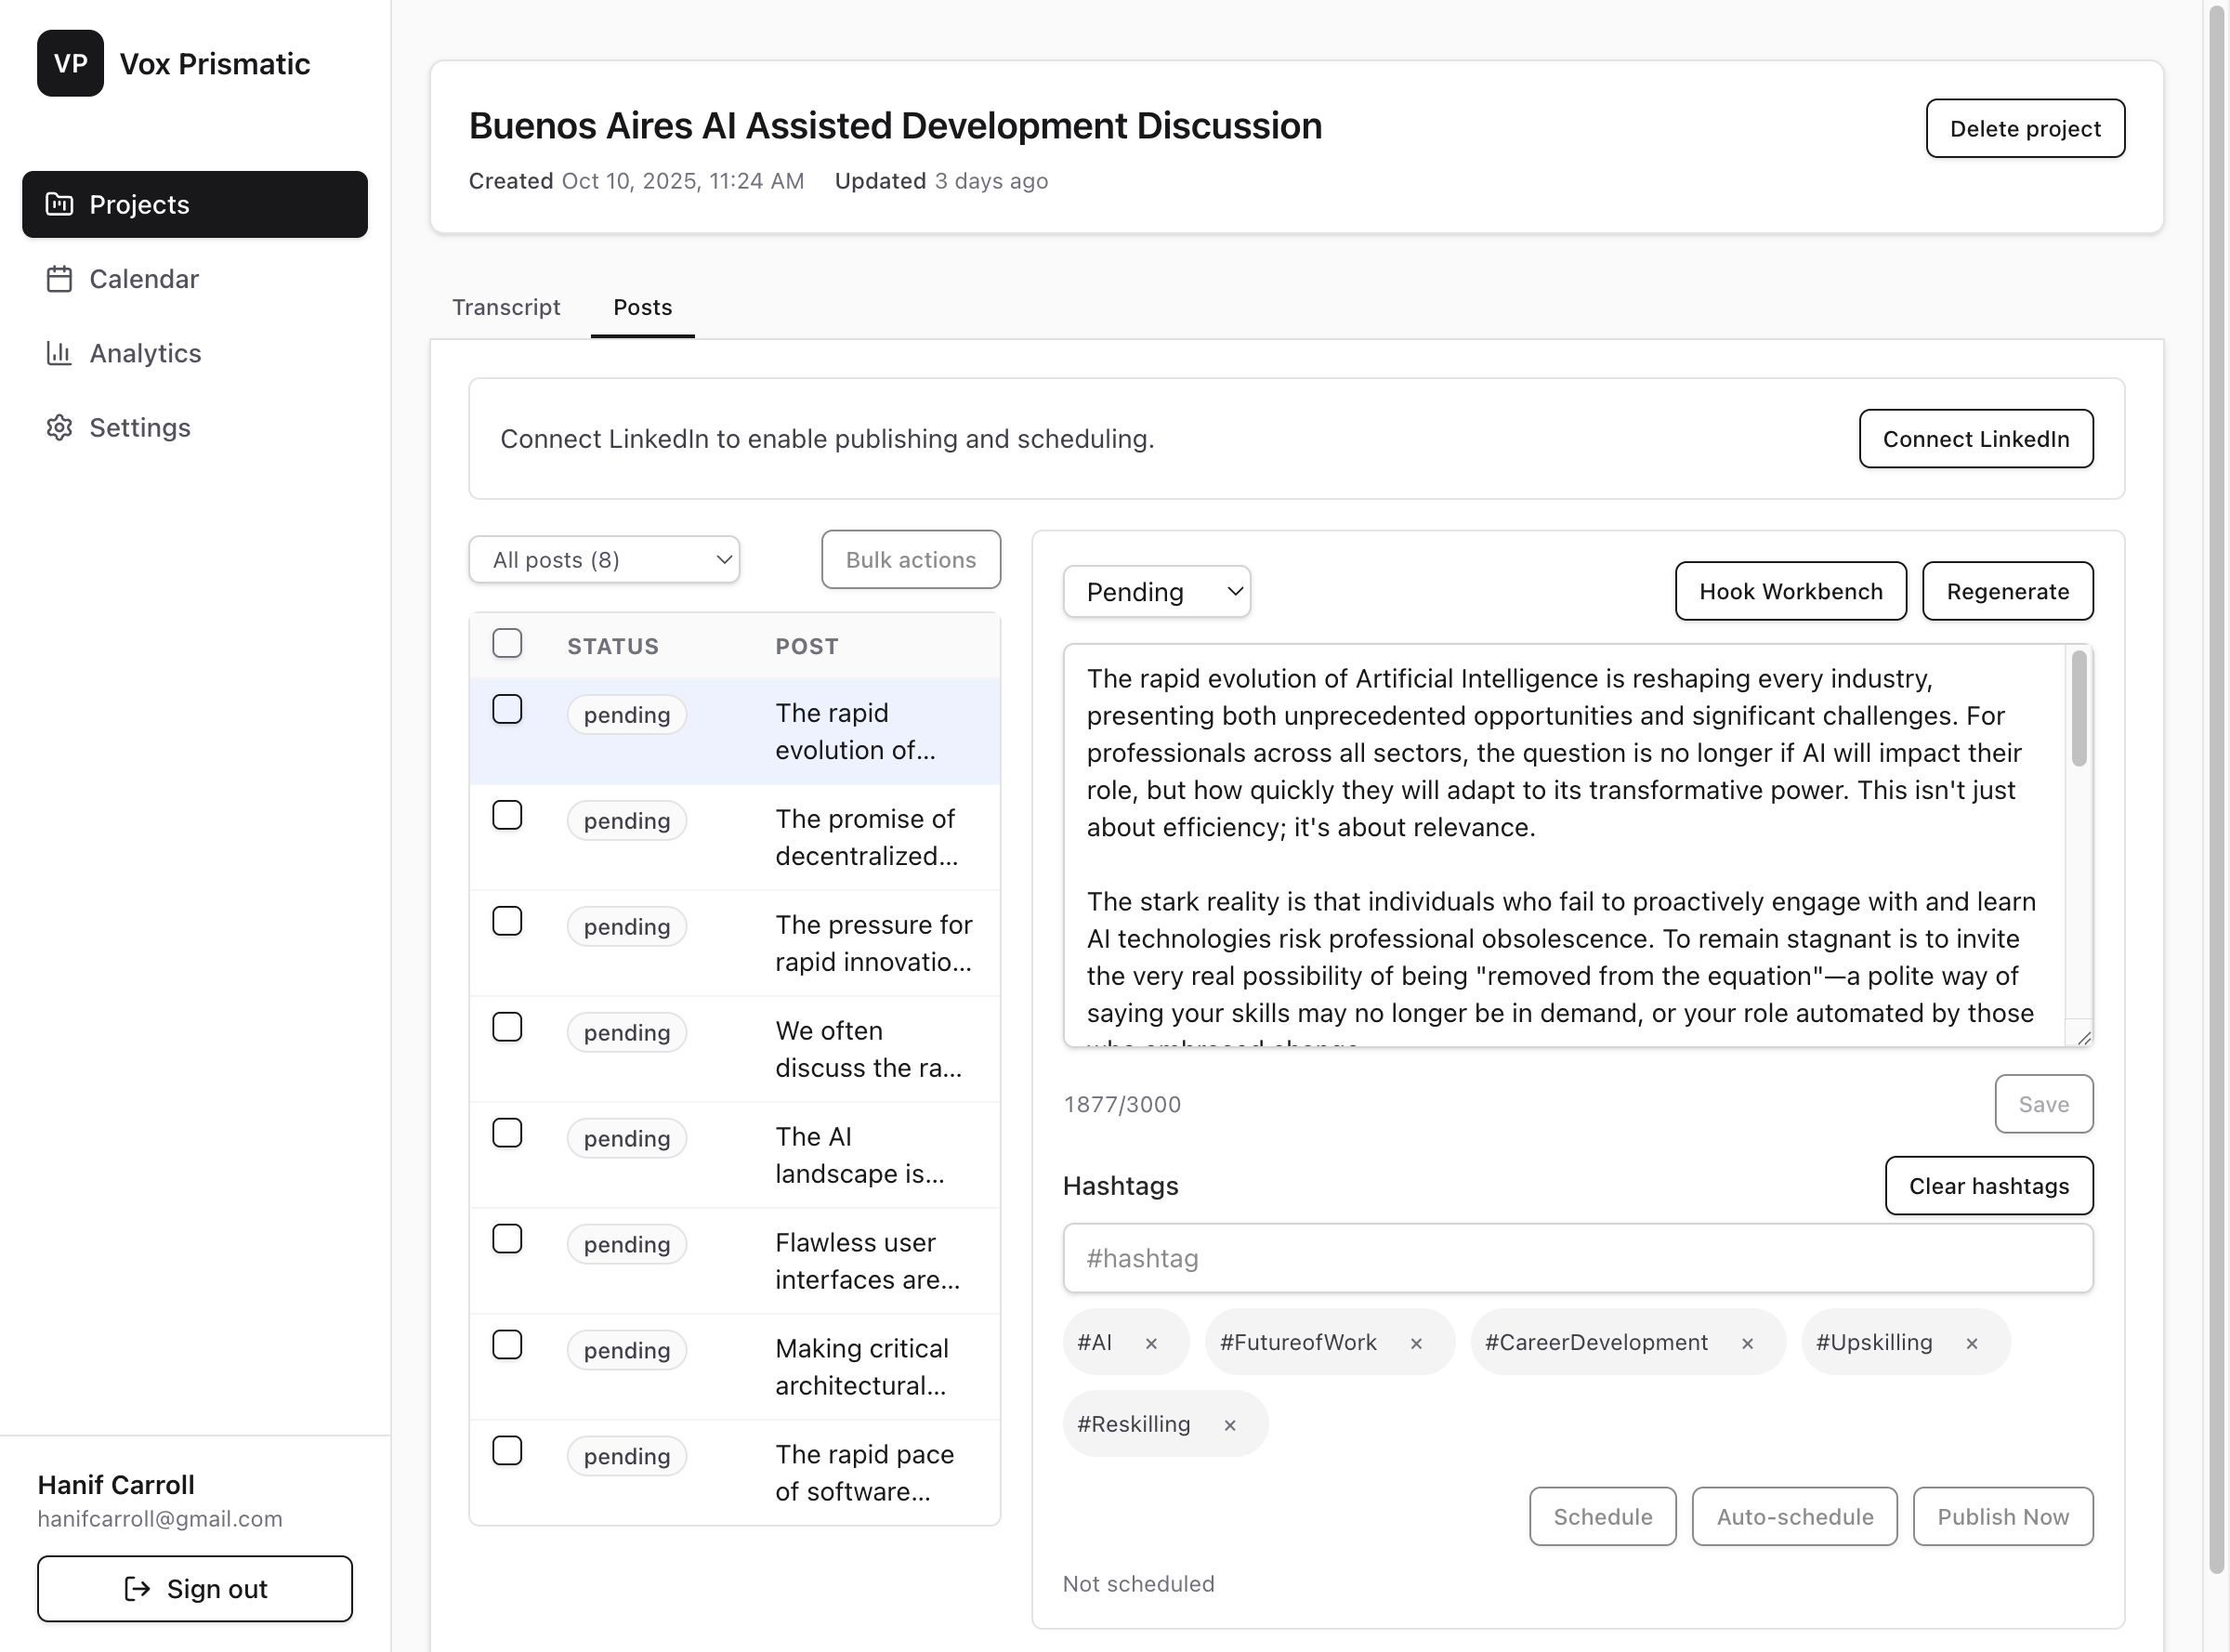The image size is (2230, 1652).
Task: Open Analytics via bar chart icon
Action: point(60,353)
